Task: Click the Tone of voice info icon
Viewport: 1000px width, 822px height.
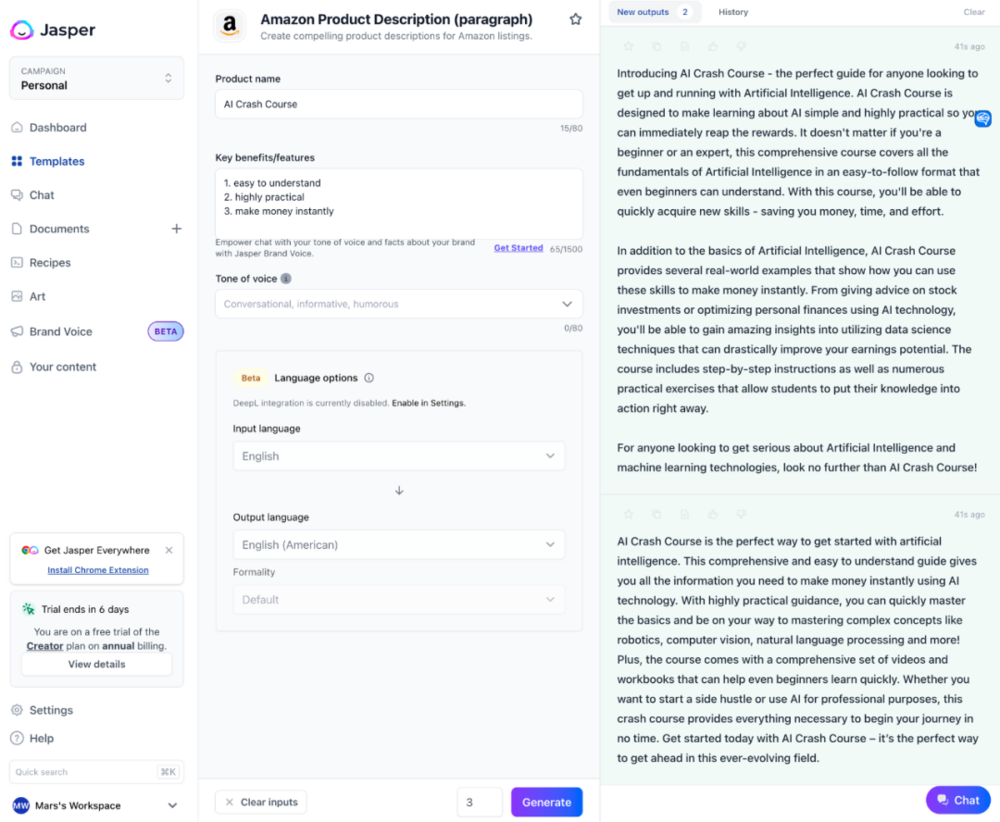Action: (286, 279)
